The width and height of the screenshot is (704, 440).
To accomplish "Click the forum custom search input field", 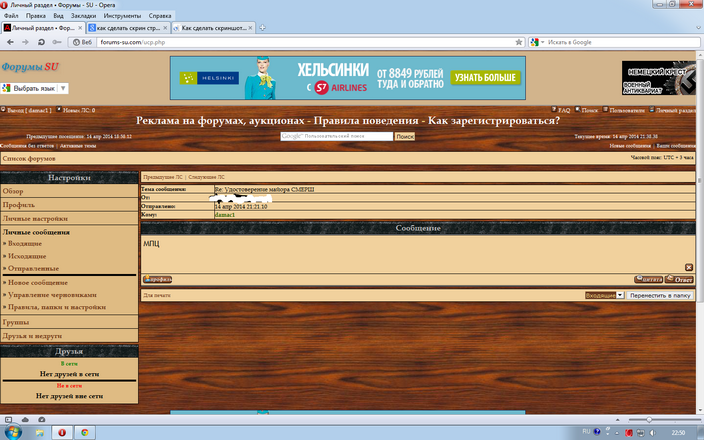I will (x=337, y=135).
